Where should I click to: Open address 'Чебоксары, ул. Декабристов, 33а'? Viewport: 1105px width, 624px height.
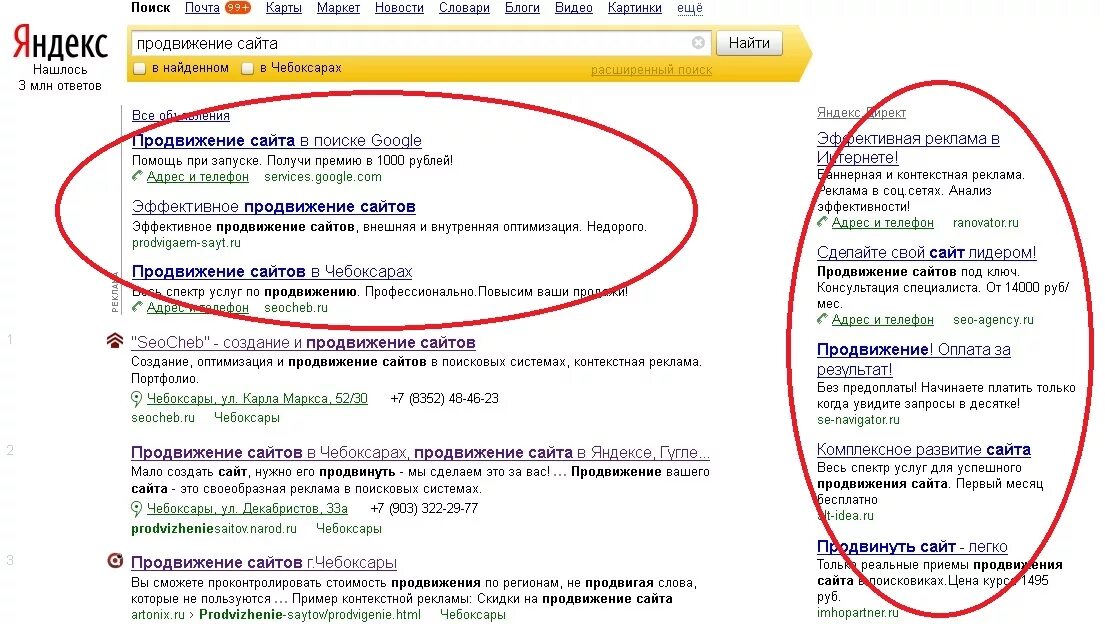click(x=247, y=508)
